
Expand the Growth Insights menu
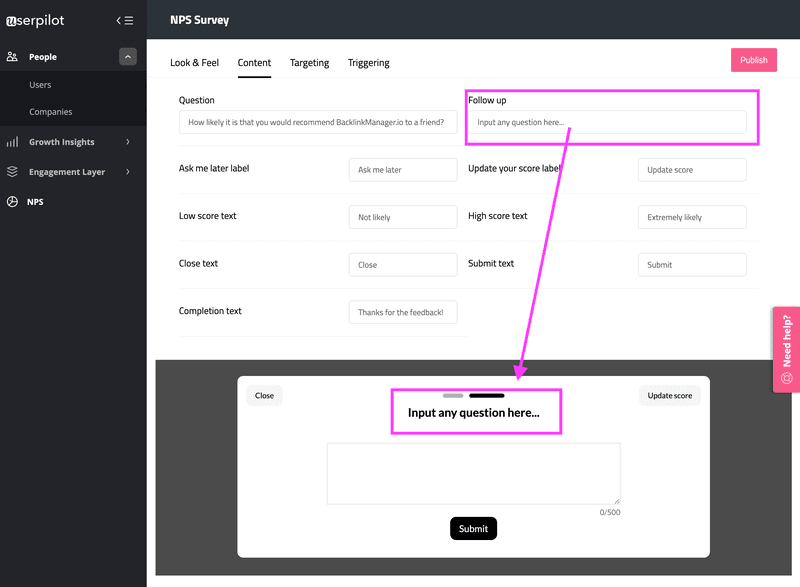click(x=127, y=141)
